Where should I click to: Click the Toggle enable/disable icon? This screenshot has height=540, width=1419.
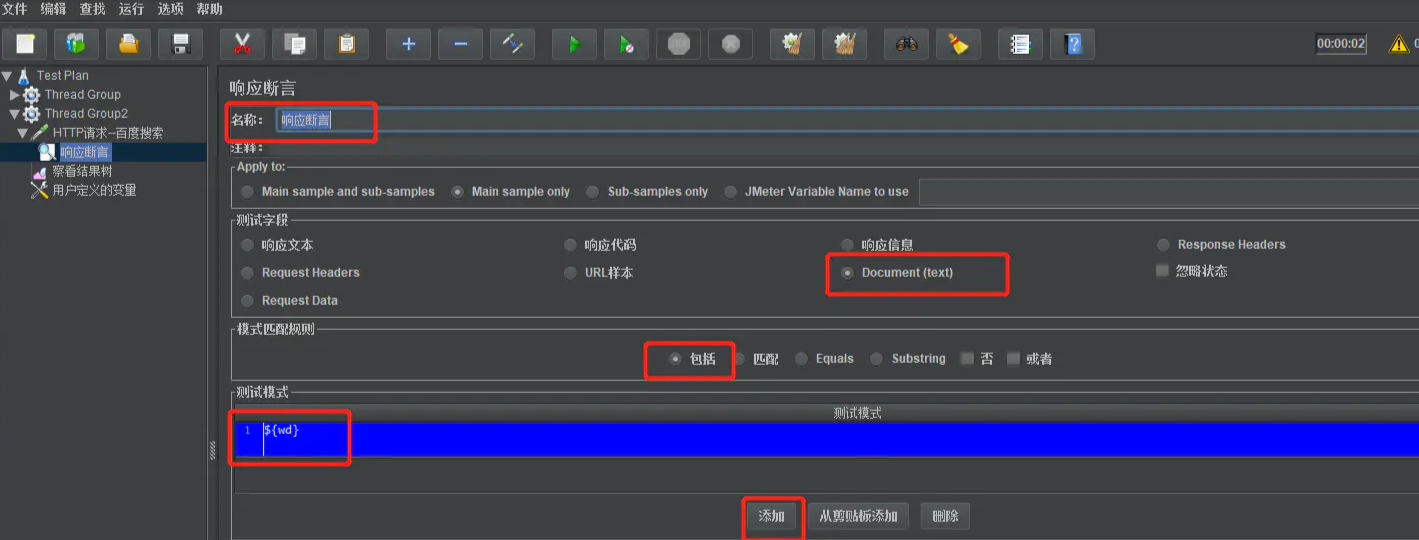coord(512,44)
